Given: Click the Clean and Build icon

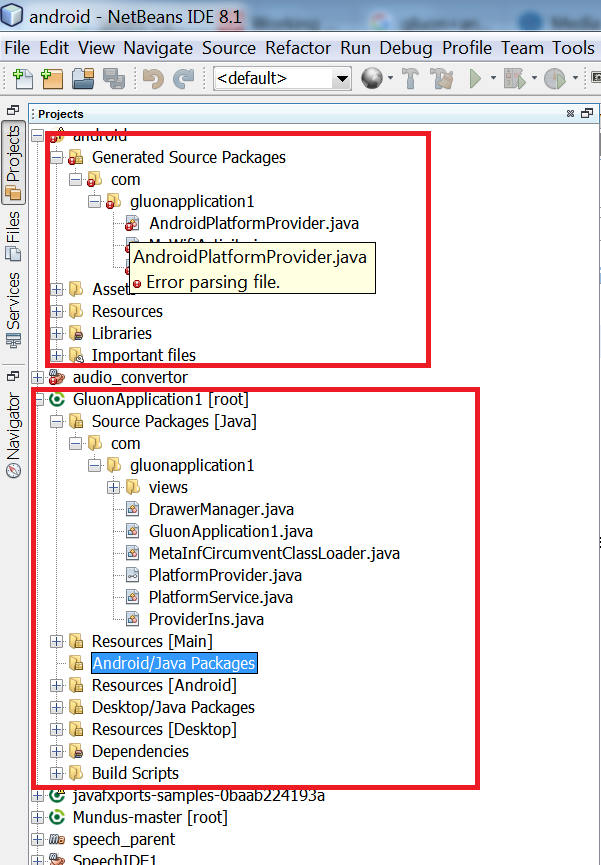Looking at the screenshot, I should click(x=442, y=79).
